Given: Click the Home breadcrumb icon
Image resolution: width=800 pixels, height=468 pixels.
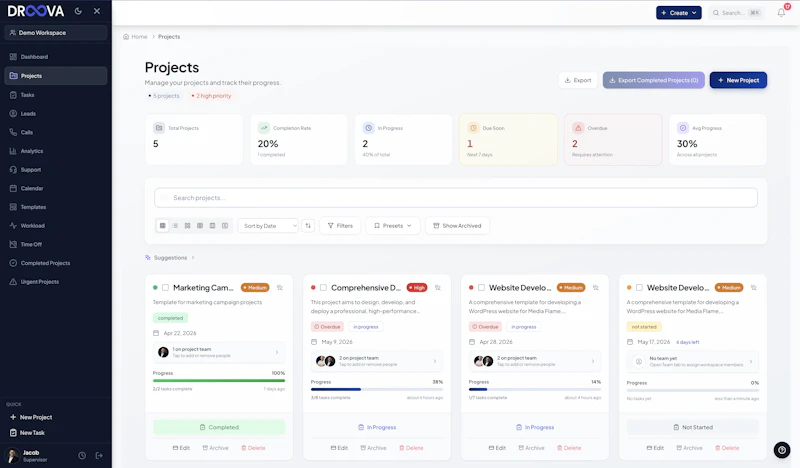Looking at the screenshot, I should point(126,37).
